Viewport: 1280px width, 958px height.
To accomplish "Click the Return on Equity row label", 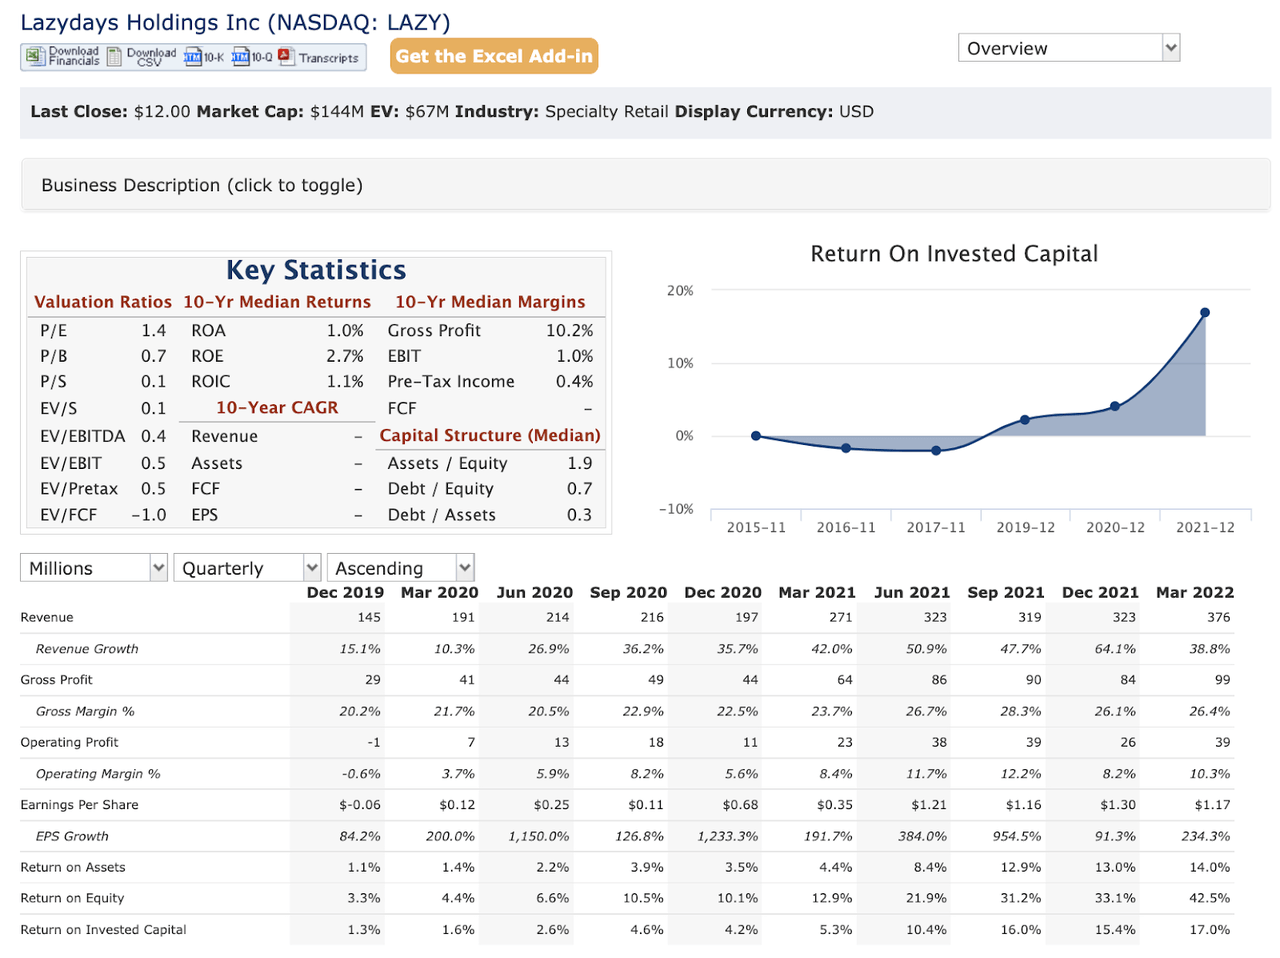I will tap(72, 898).
